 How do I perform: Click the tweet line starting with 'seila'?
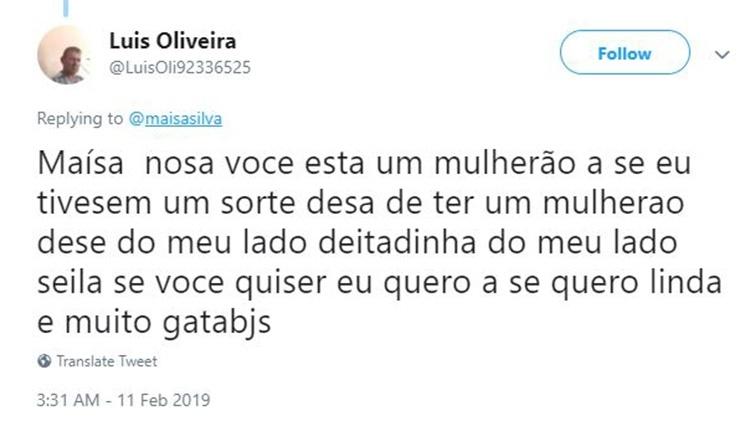[x=380, y=286]
